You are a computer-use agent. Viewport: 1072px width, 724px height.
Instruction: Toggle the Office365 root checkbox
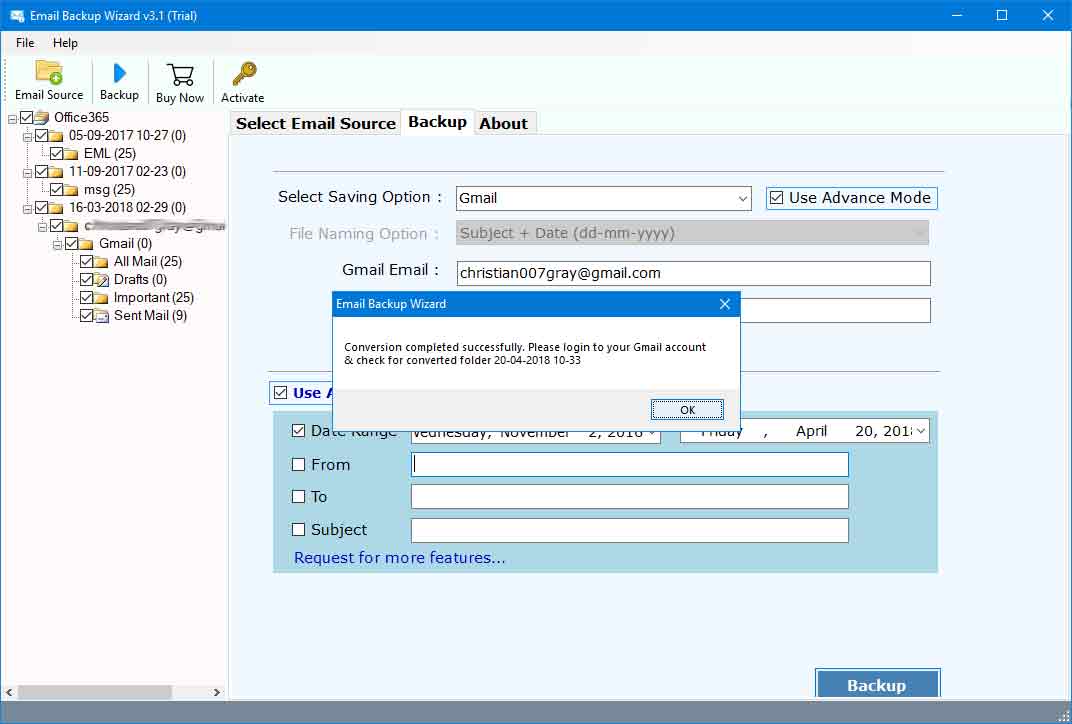pos(26,117)
